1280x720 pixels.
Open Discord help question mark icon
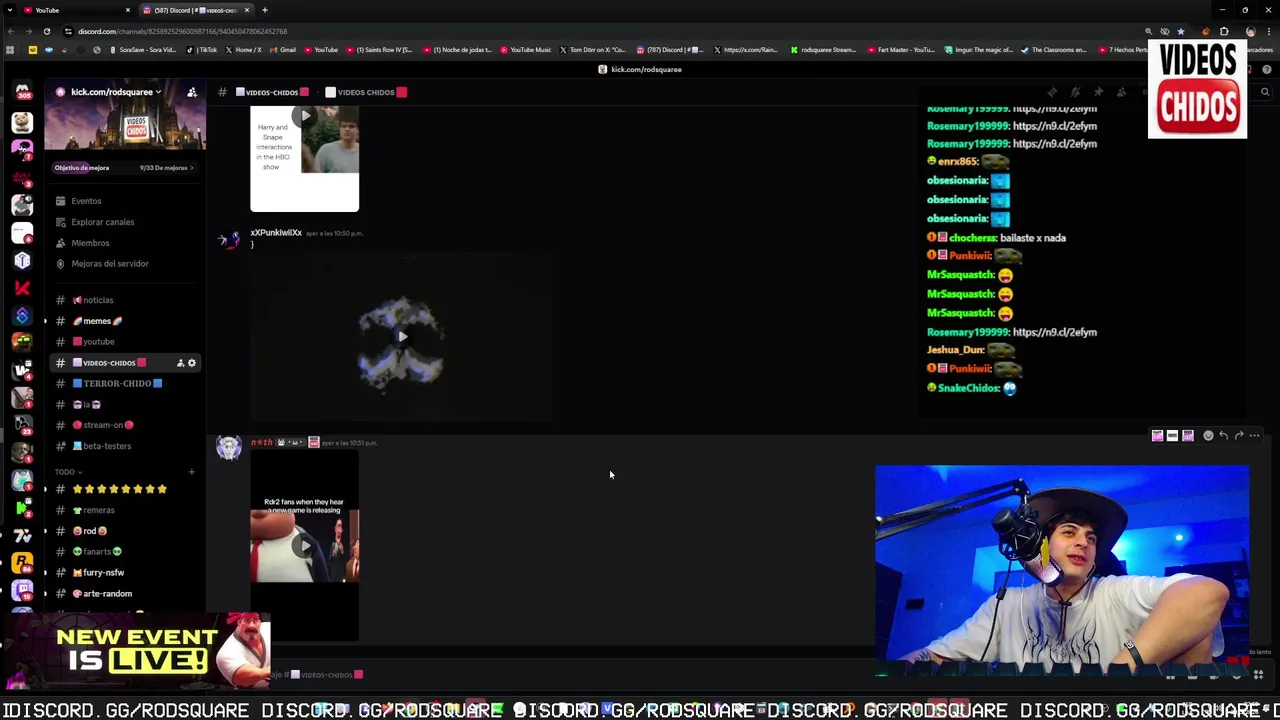pos(1267,69)
